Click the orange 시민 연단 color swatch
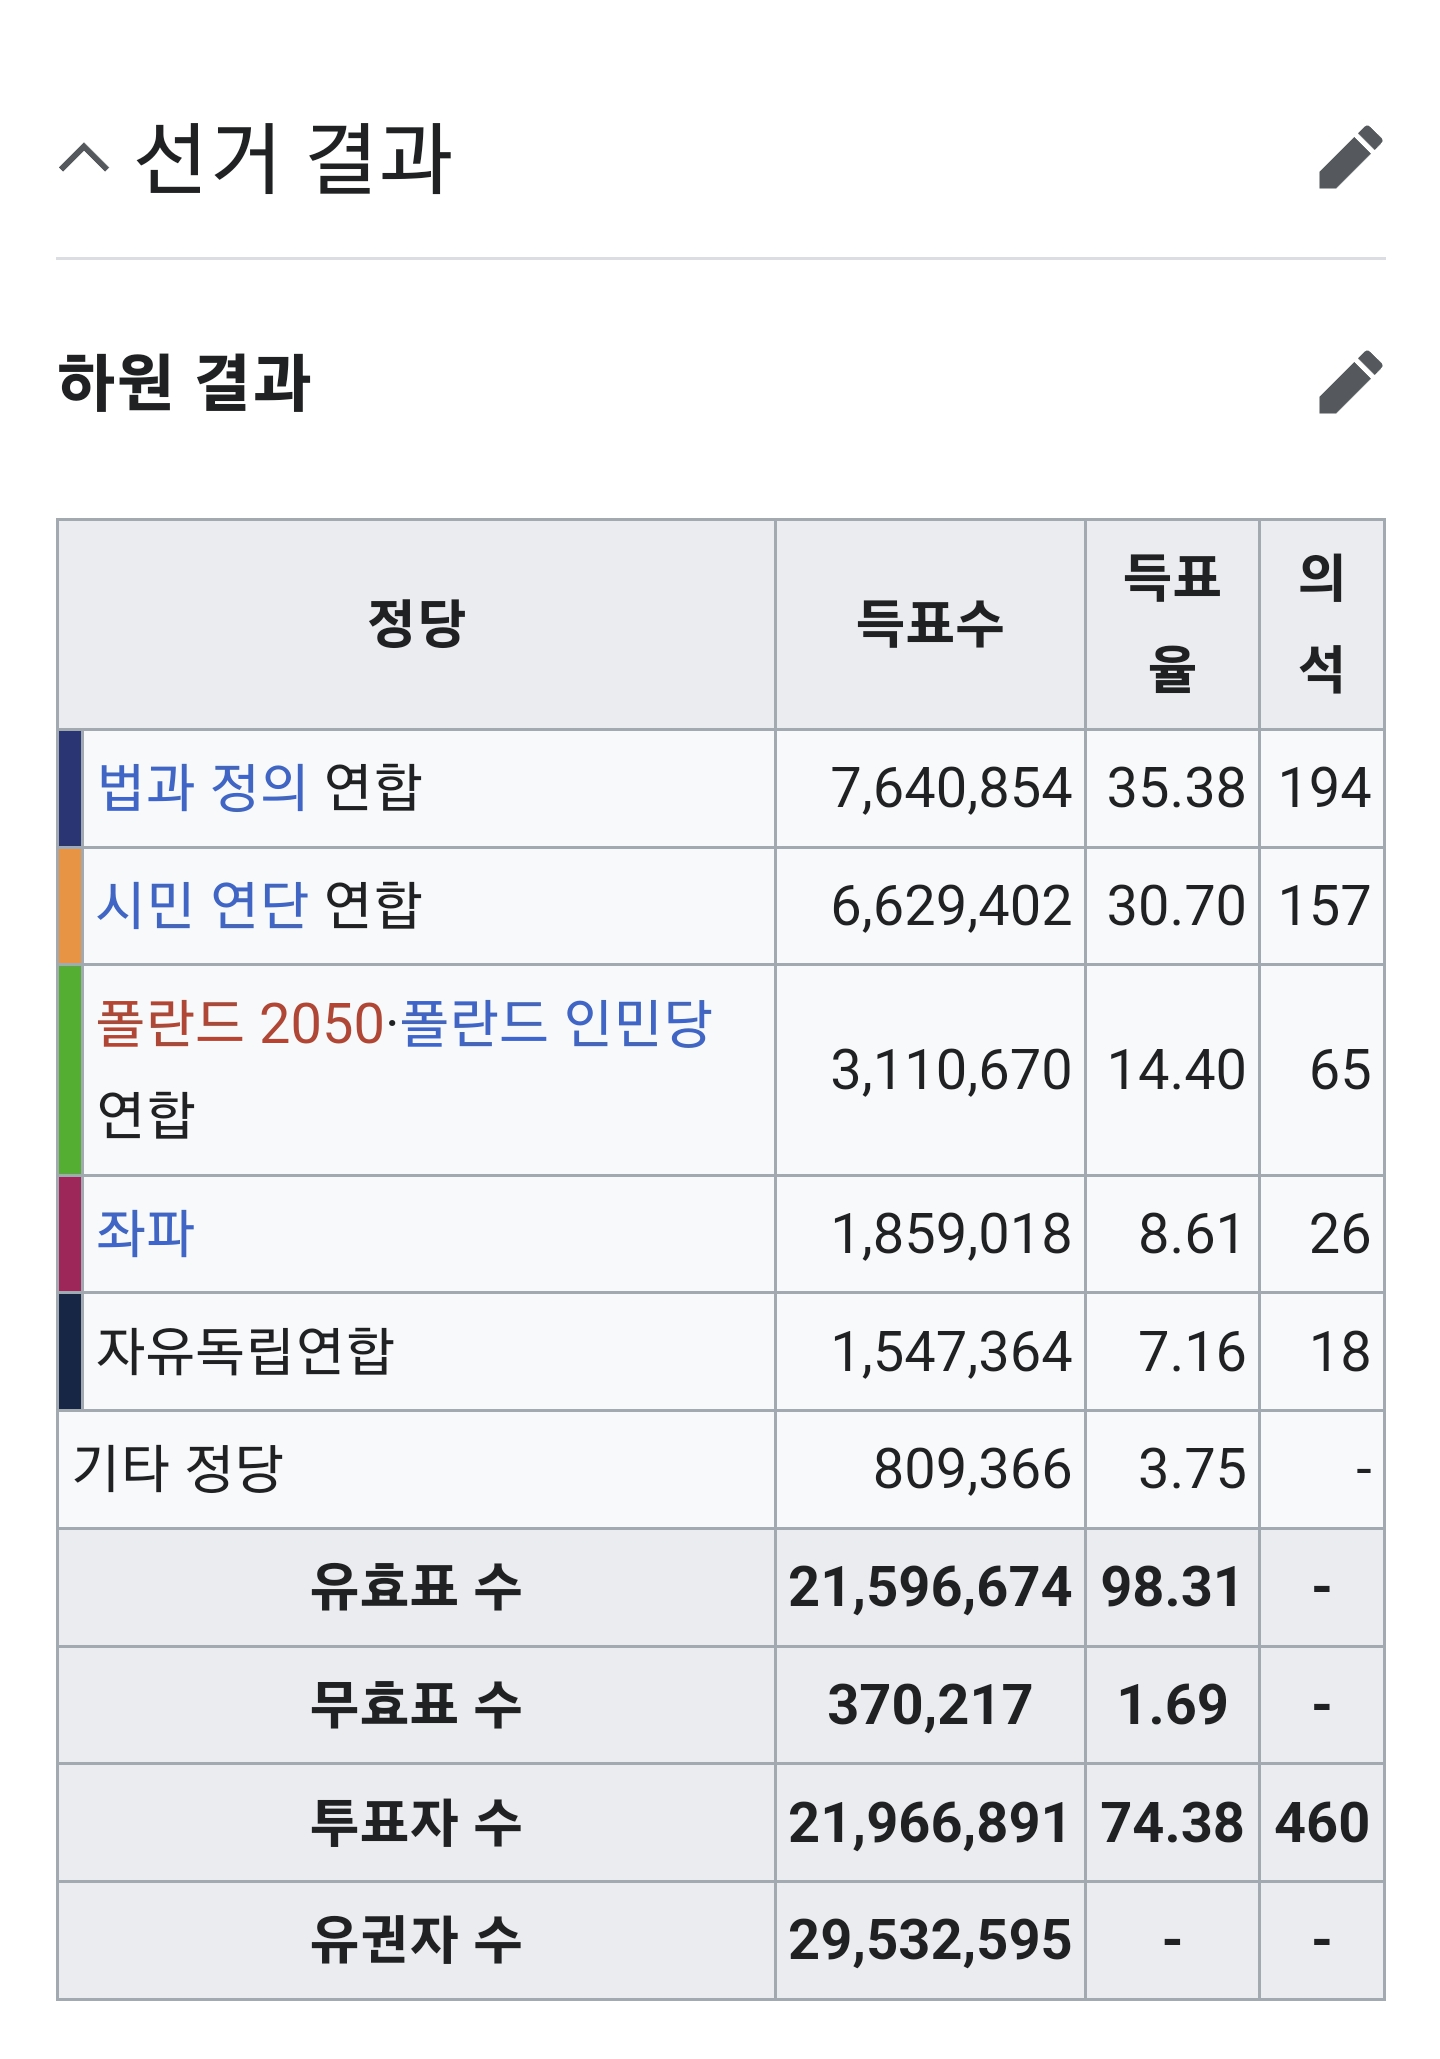1440x2059 pixels. [x=70, y=906]
